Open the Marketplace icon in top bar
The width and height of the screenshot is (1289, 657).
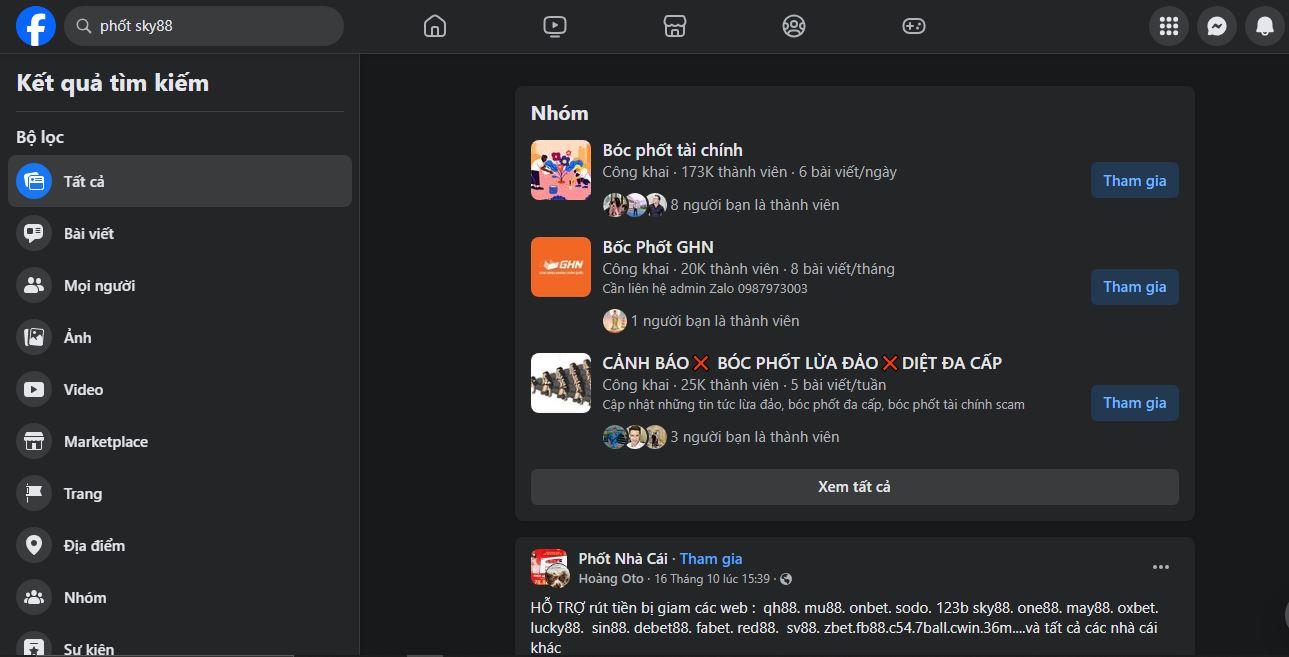tap(675, 26)
